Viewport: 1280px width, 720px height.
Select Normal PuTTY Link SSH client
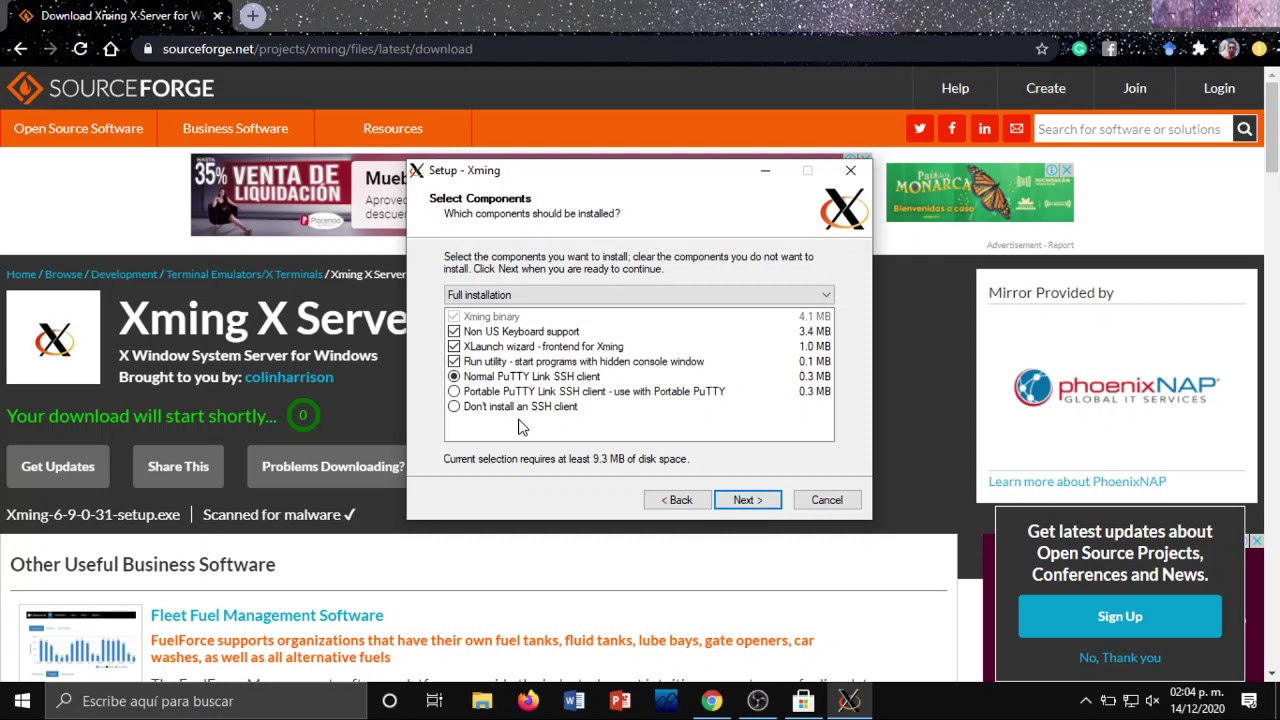[454, 376]
